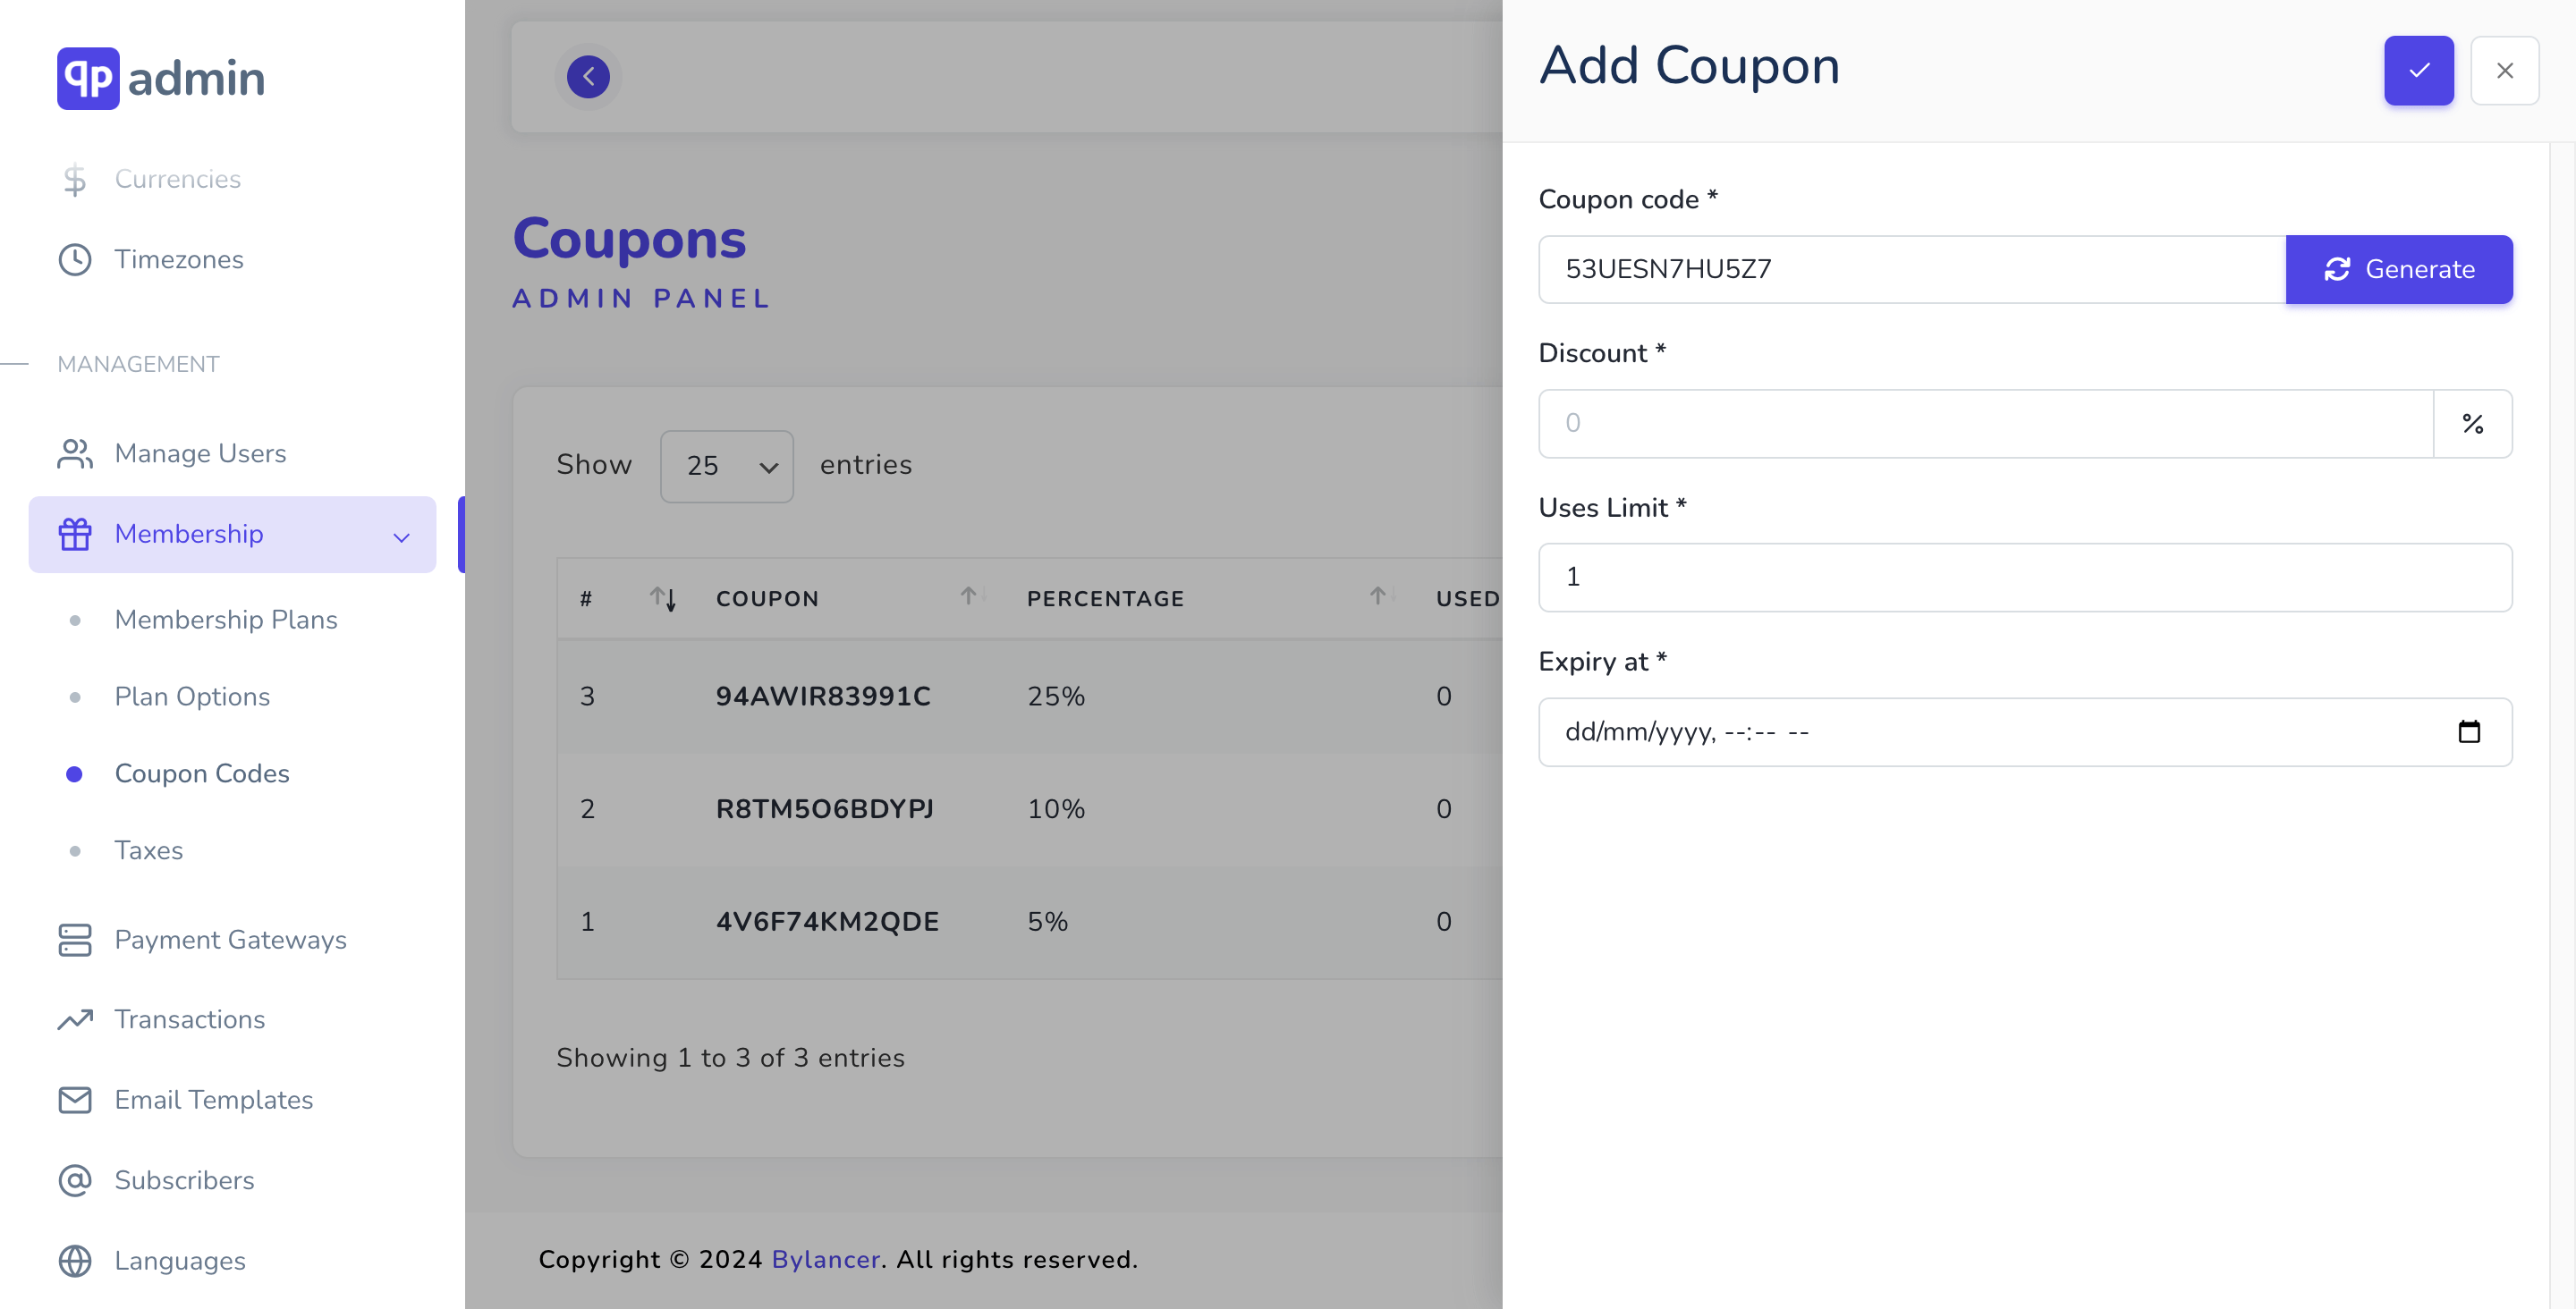This screenshot has height=1309, width=2576.
Task: Click the Membership gift icon
Action: pos(75,534)
